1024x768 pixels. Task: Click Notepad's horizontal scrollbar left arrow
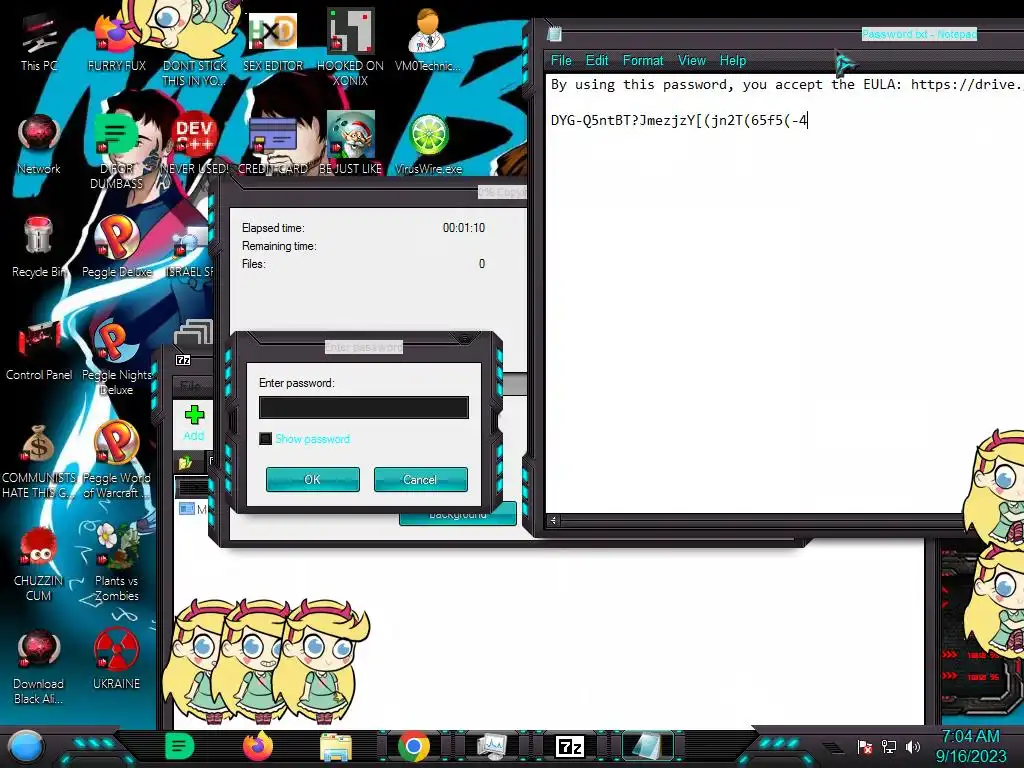click(x=553, y=520)
